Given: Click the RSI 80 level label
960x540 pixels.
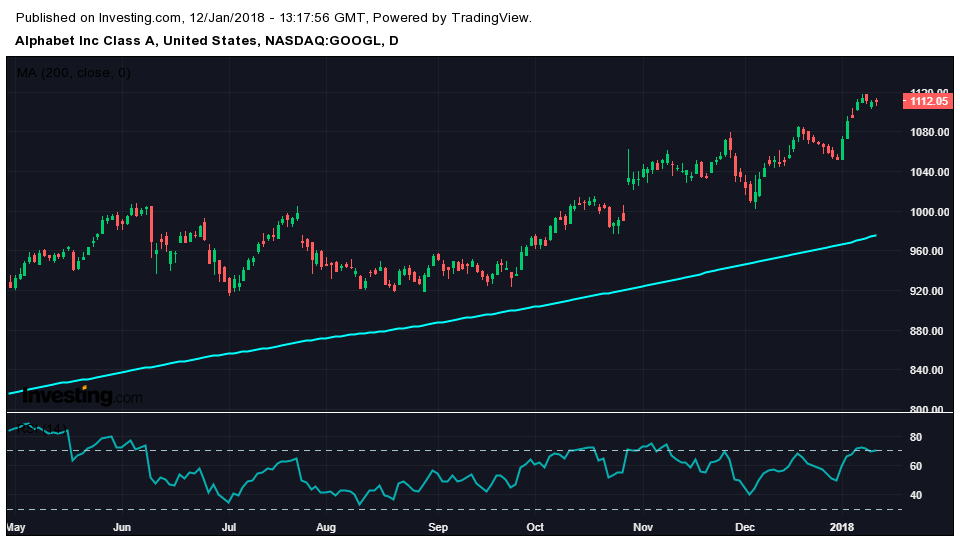Looking at the screenshot, I should coord(916,437).
